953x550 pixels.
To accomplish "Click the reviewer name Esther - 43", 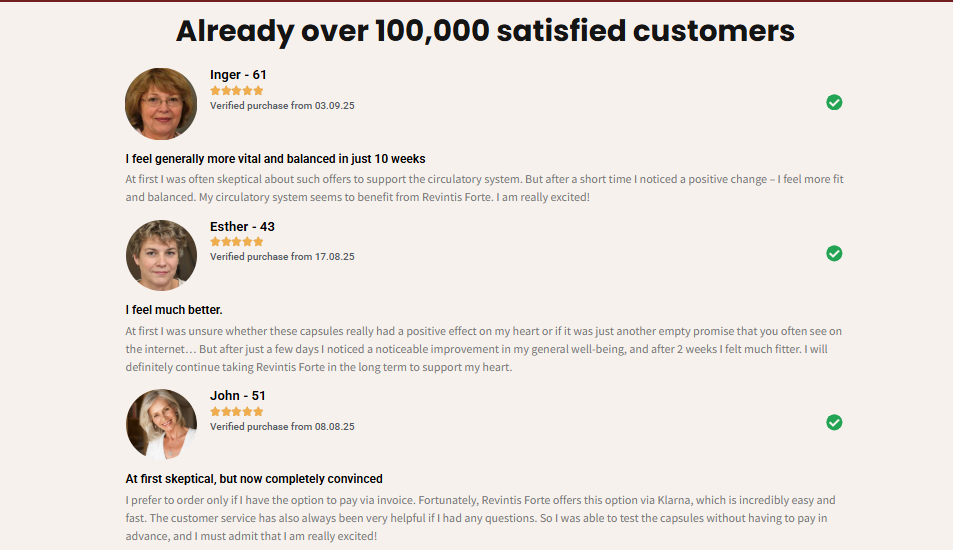I will pyautogui.click(x=242, y=227).
